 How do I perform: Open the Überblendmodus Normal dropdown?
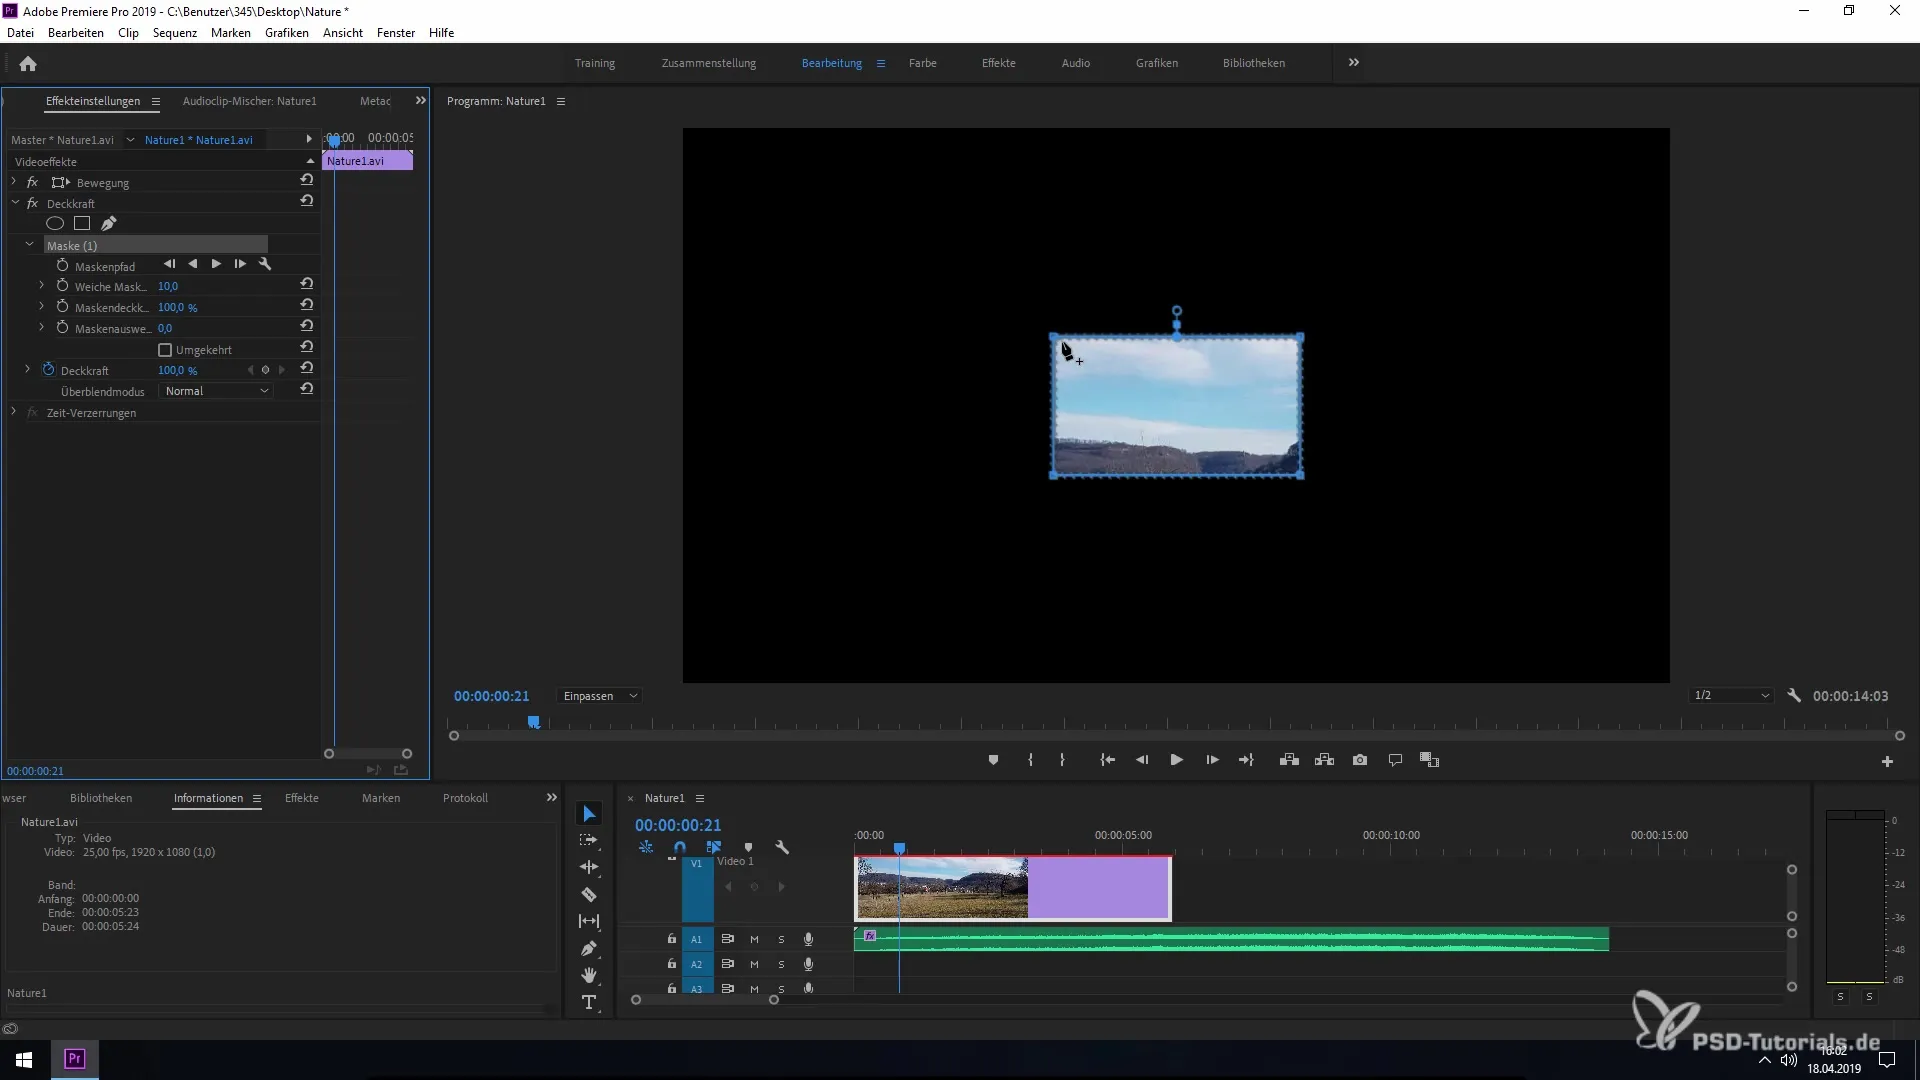tap(216, 391)
